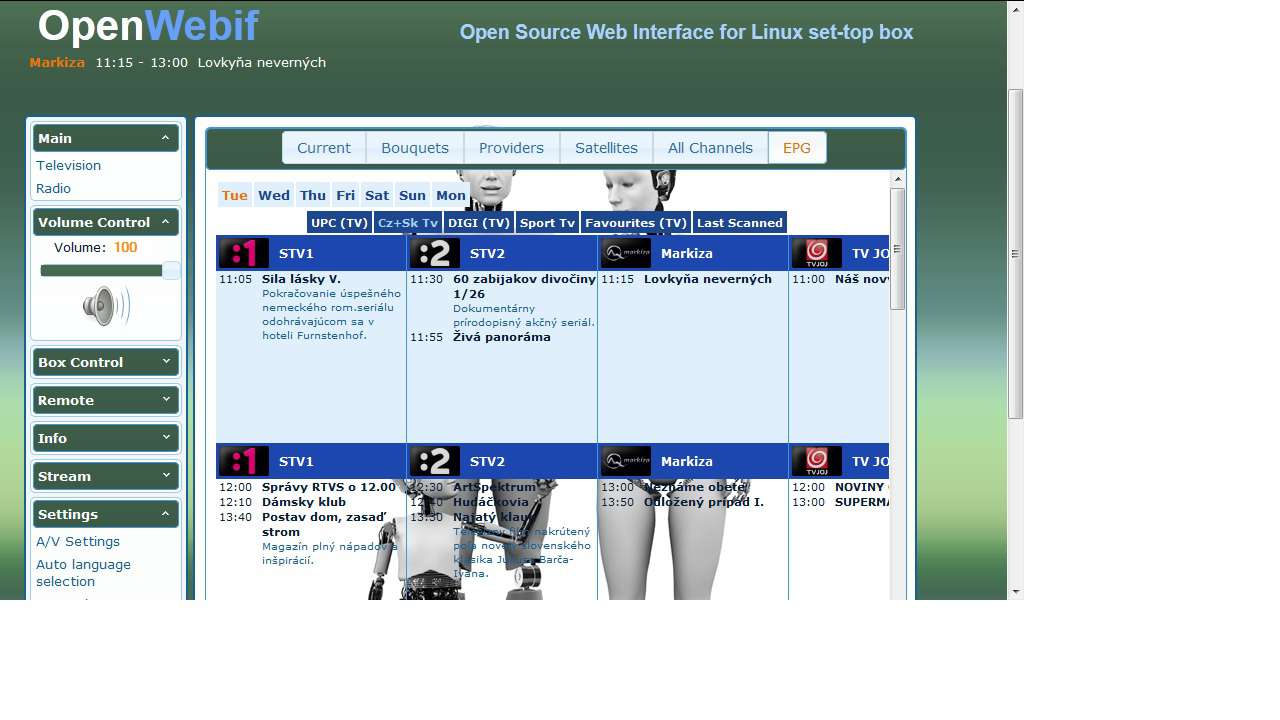
Task: Show EPG for Wed
Action: (x=274, y=195)
